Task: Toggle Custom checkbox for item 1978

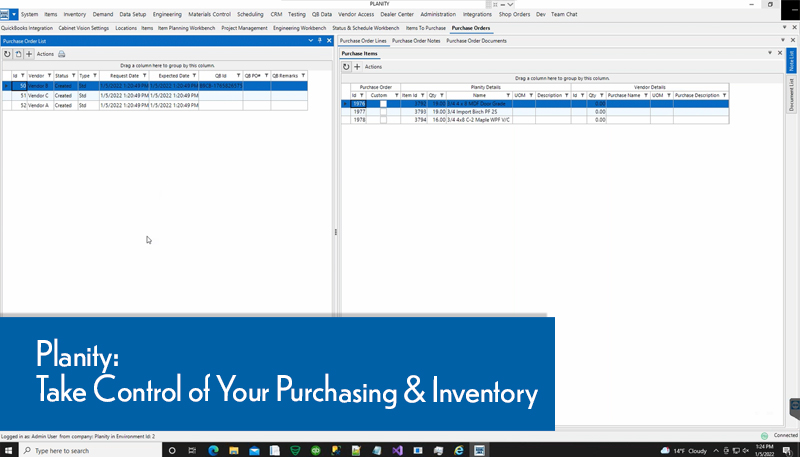Action: (383, 120)
